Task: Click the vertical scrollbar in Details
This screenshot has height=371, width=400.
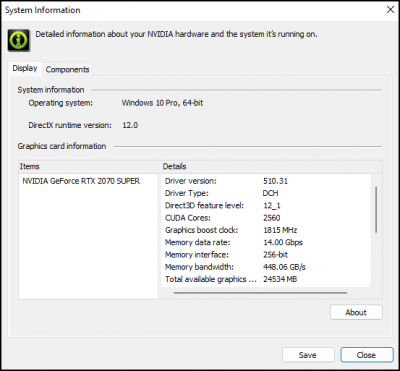Action: point(376,210)
